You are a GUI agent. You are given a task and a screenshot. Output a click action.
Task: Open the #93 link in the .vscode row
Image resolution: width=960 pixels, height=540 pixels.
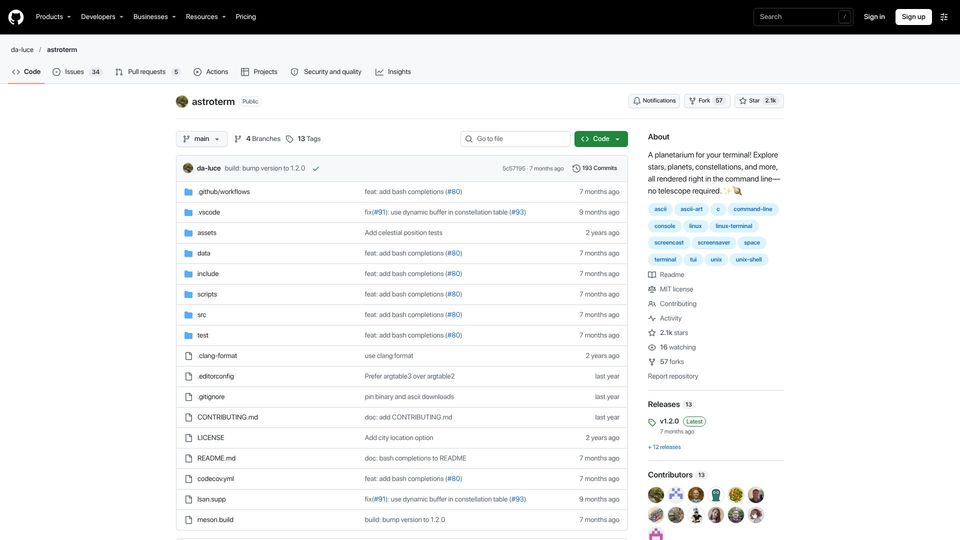(x=517, y=212)
